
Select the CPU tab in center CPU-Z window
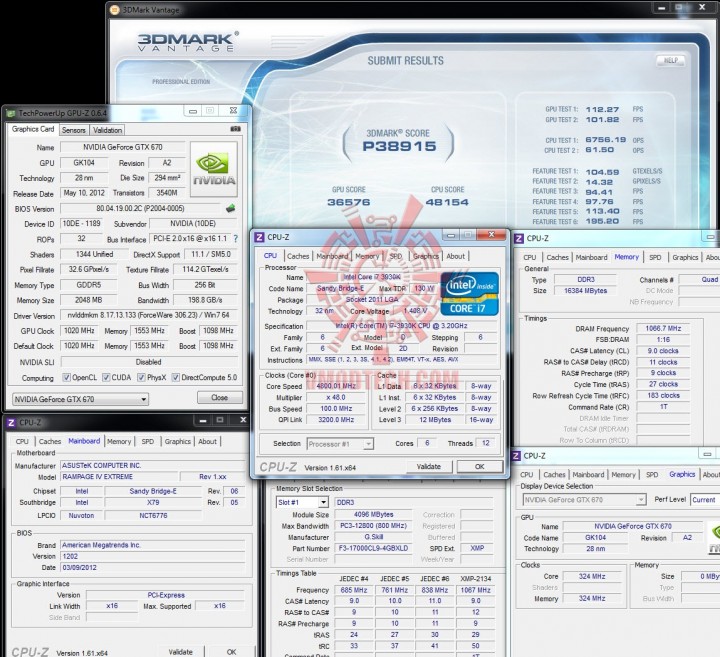tap(270, 256)
